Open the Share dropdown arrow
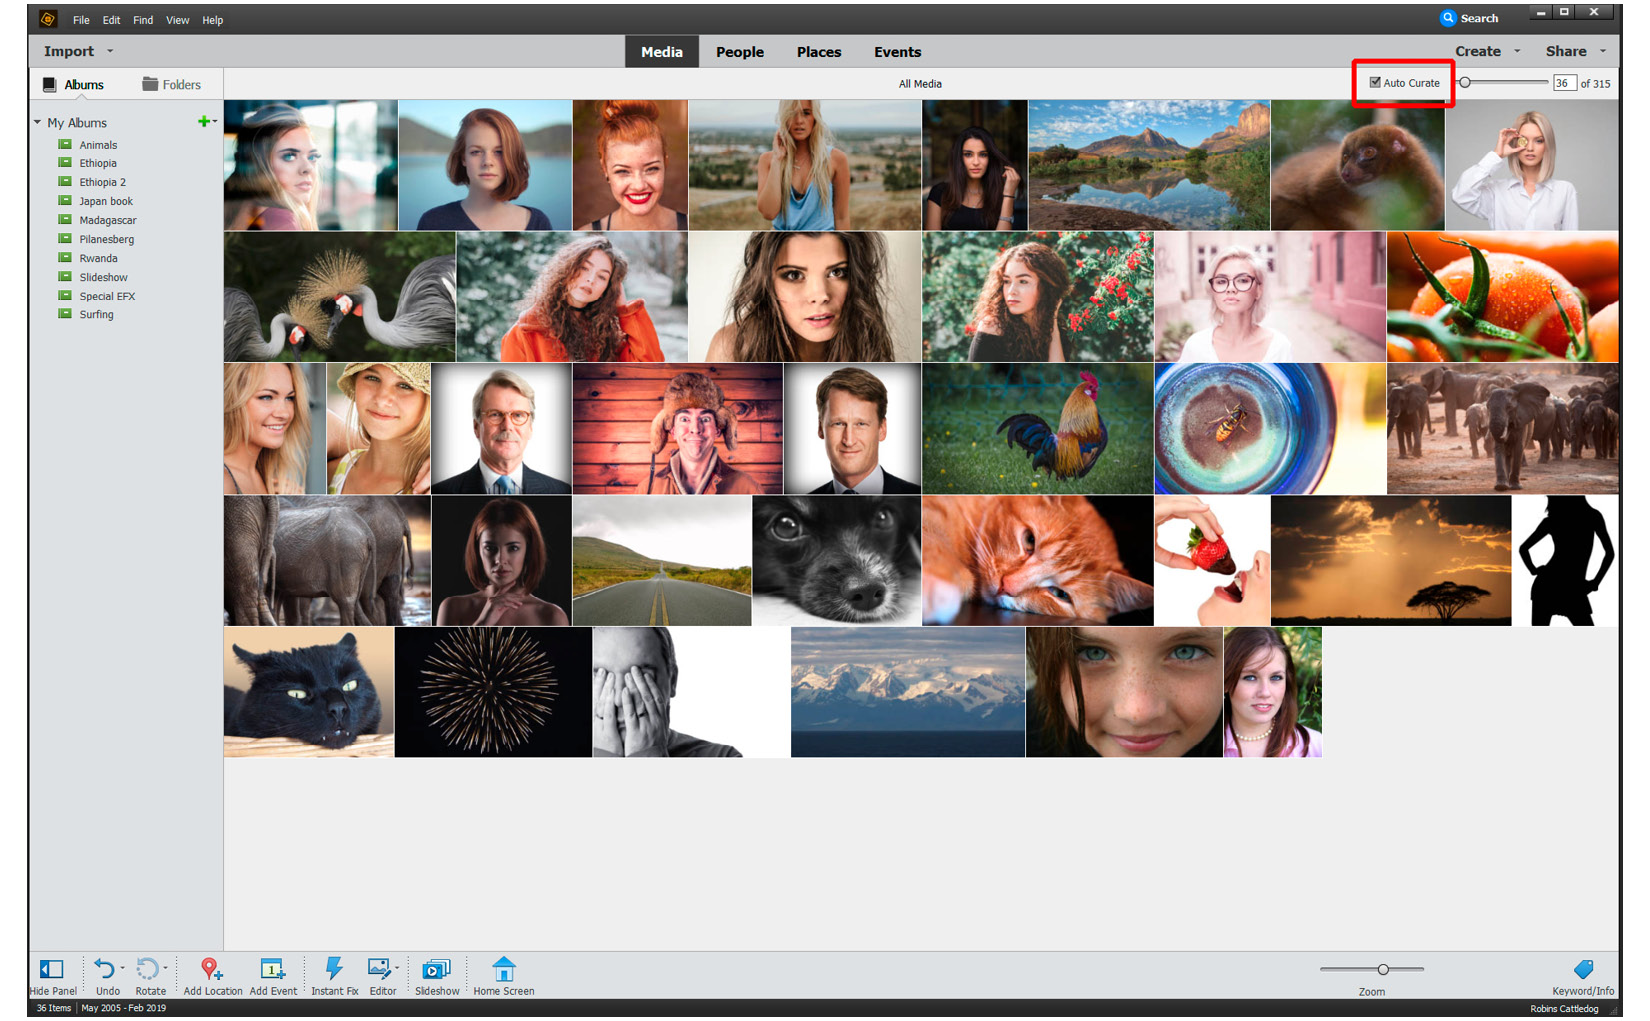This screenshot has height=1021, width=1650. coord(1603,51)
